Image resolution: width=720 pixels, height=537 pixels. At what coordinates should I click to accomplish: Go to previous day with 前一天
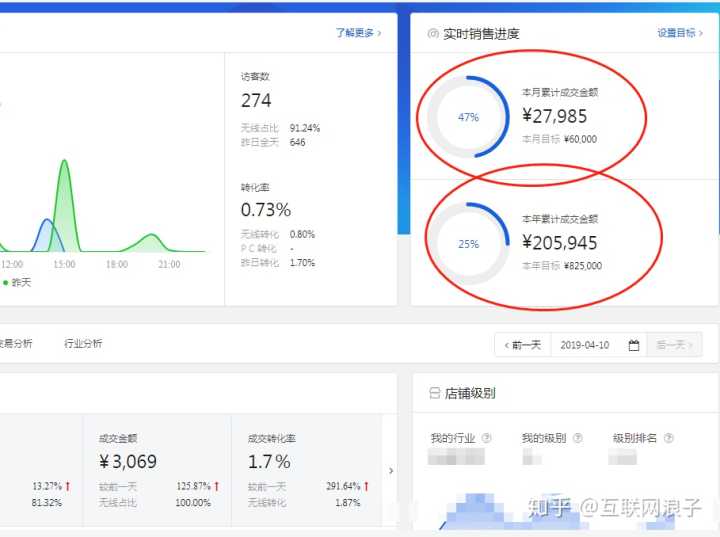point(522,345)
